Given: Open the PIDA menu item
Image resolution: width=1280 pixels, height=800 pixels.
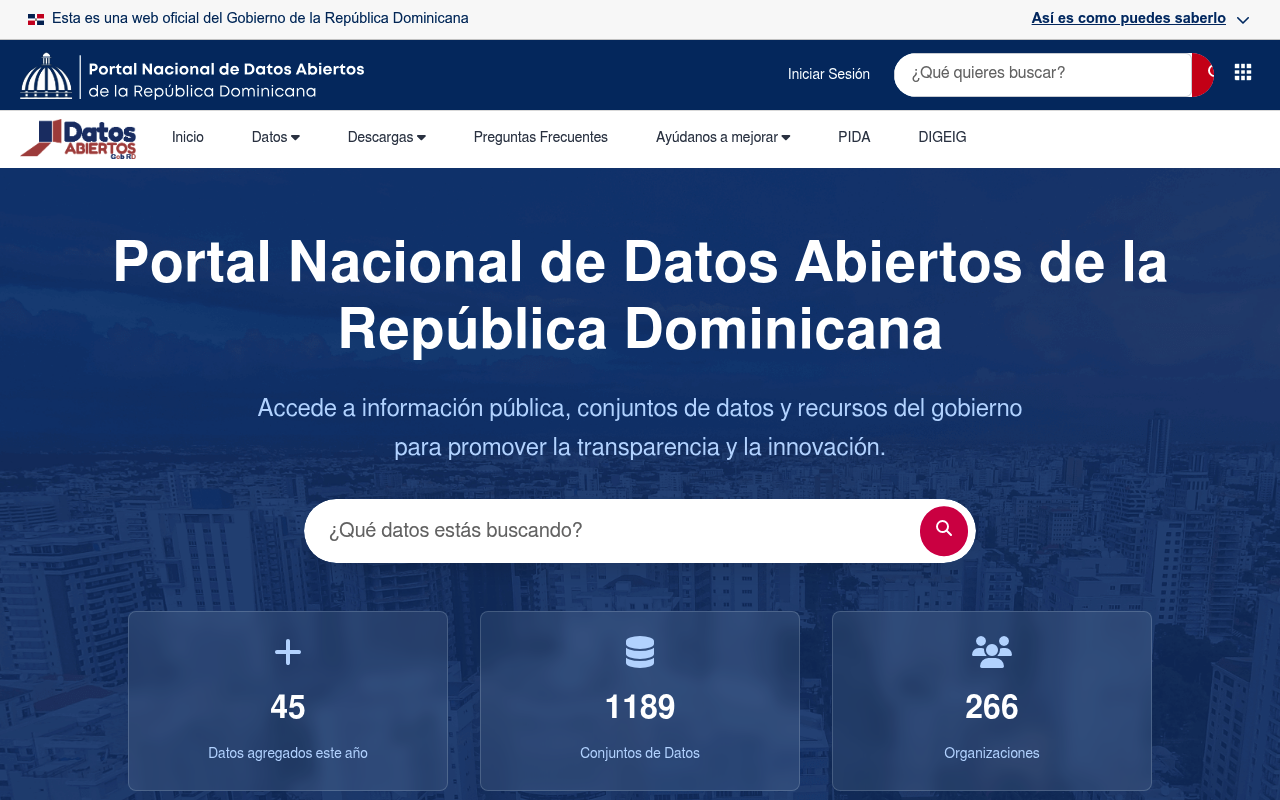Looking at the screenshot, I should (x=854, y=137).
